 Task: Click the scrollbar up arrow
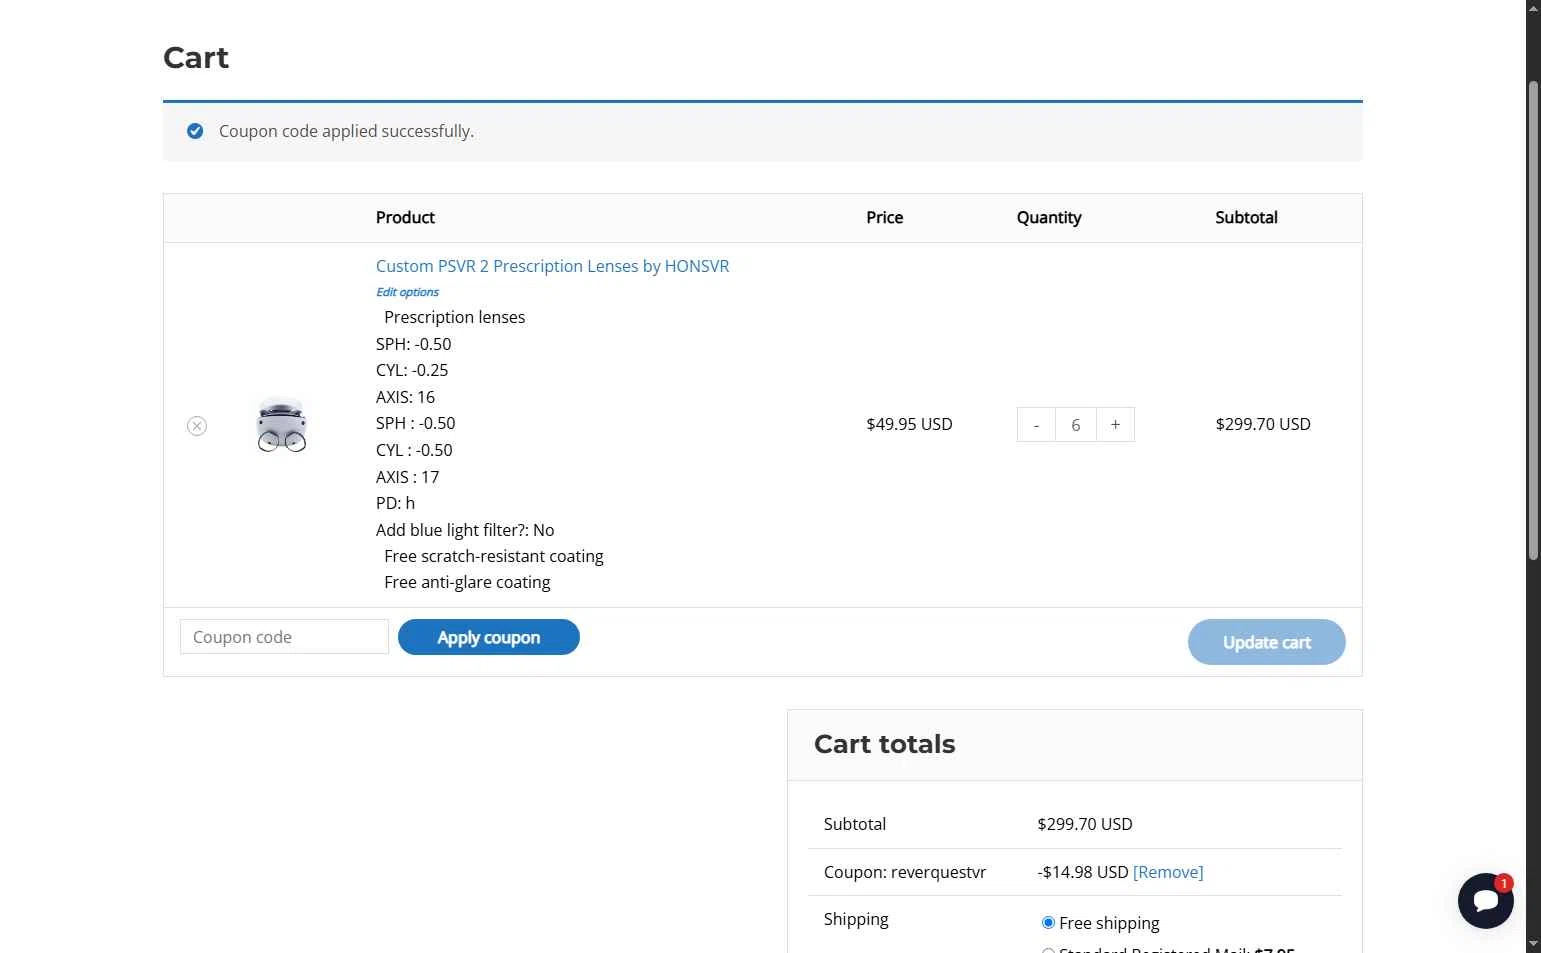(1533, 8)
